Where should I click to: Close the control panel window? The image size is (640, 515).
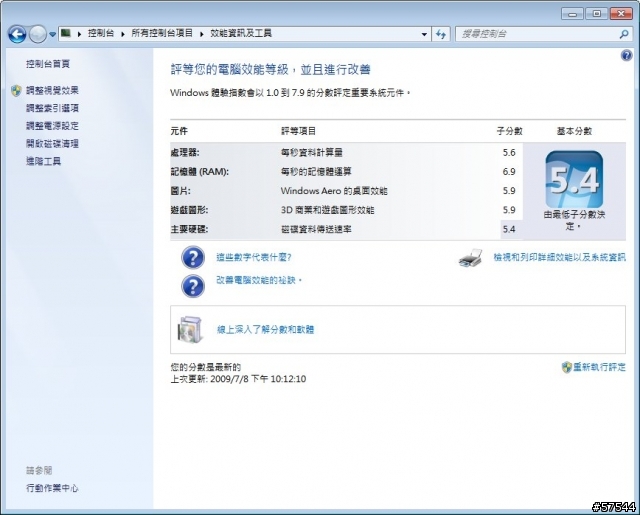pos(621,14)
